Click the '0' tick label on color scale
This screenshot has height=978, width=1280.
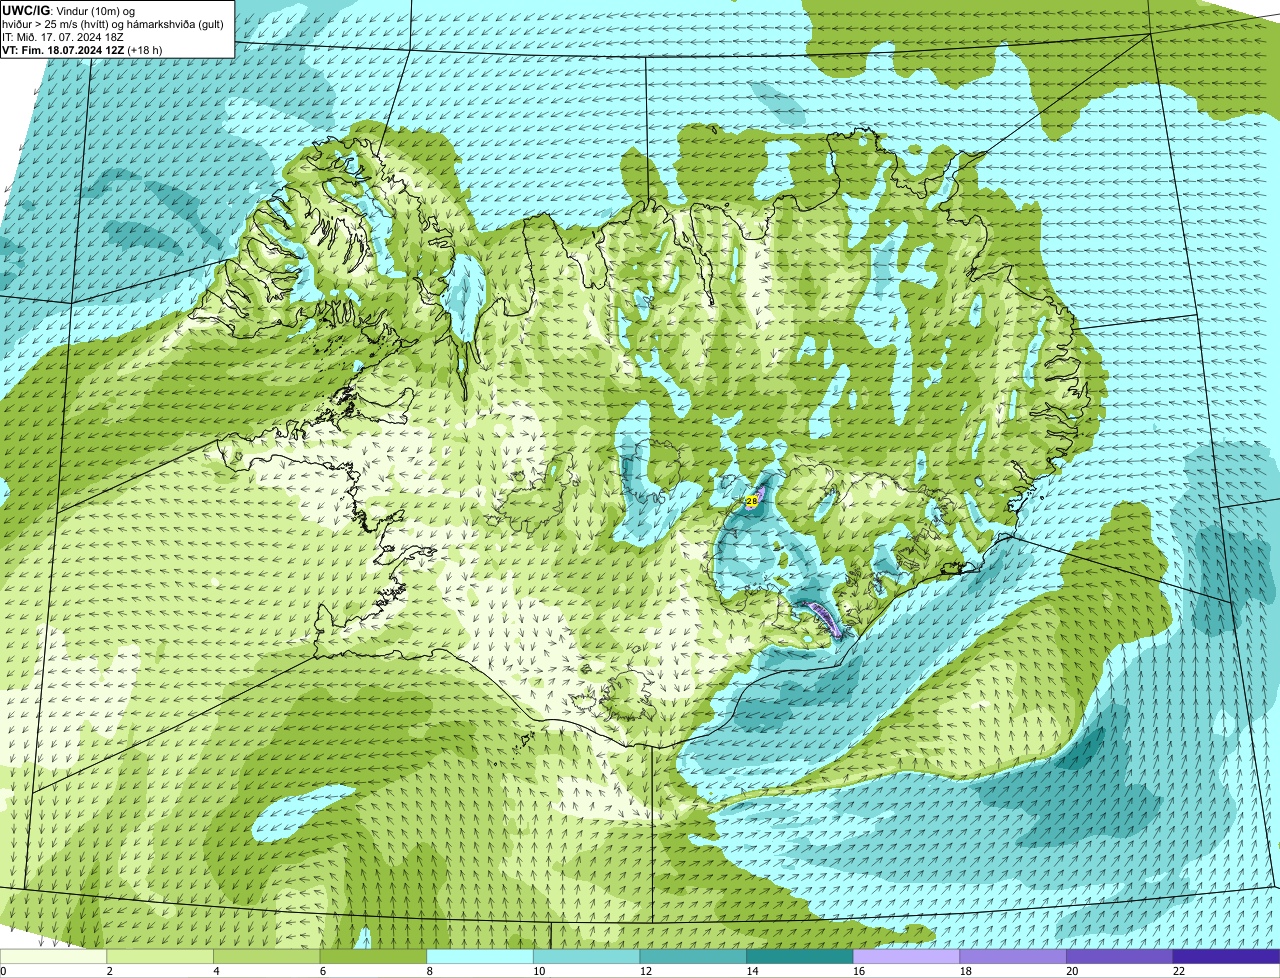click(x=3, y=971)
